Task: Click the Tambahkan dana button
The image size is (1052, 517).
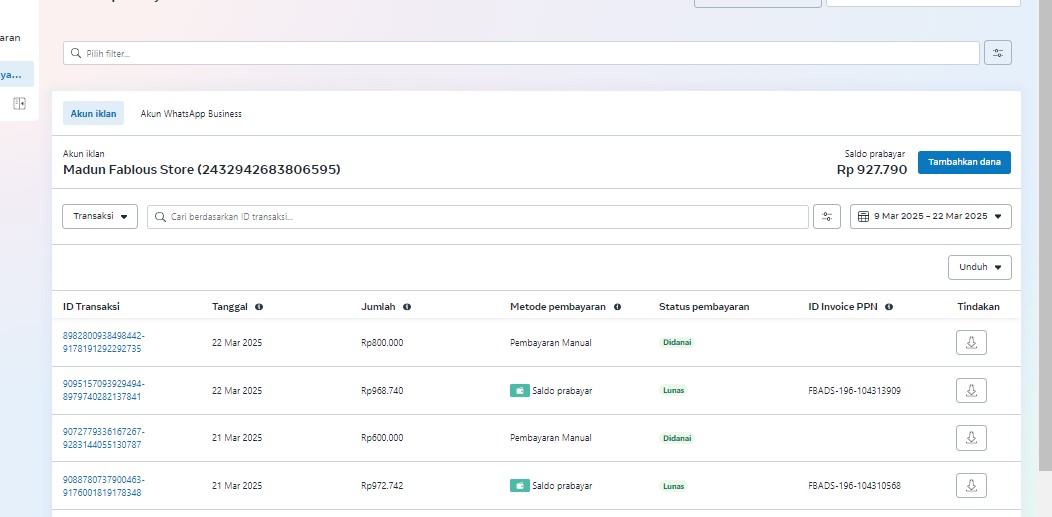Action: 963,162
